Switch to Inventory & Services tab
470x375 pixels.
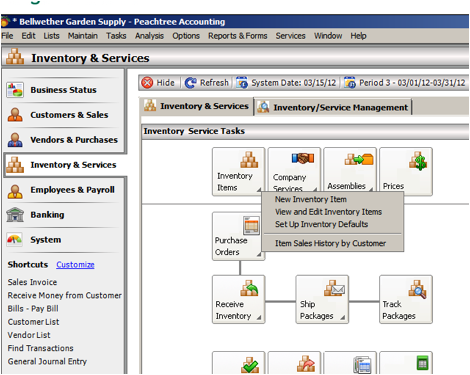point(197,106)
